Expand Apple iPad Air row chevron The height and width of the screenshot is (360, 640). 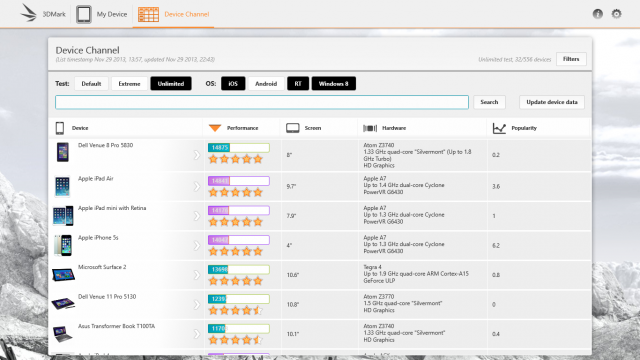pyautogui.click(x=197, y=187)
